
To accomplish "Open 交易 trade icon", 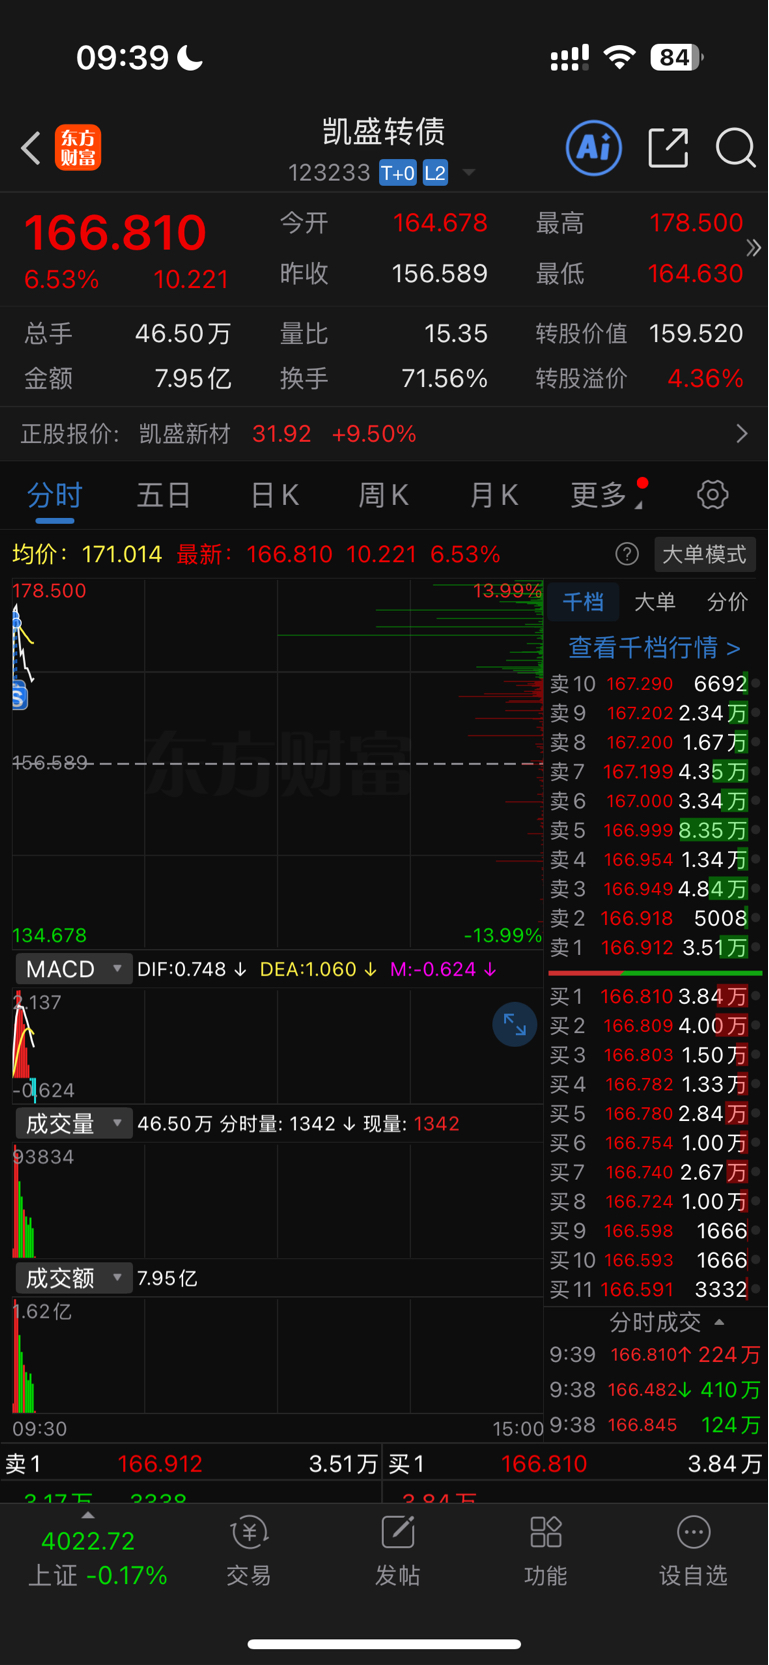I will (x=248, y=1552).
